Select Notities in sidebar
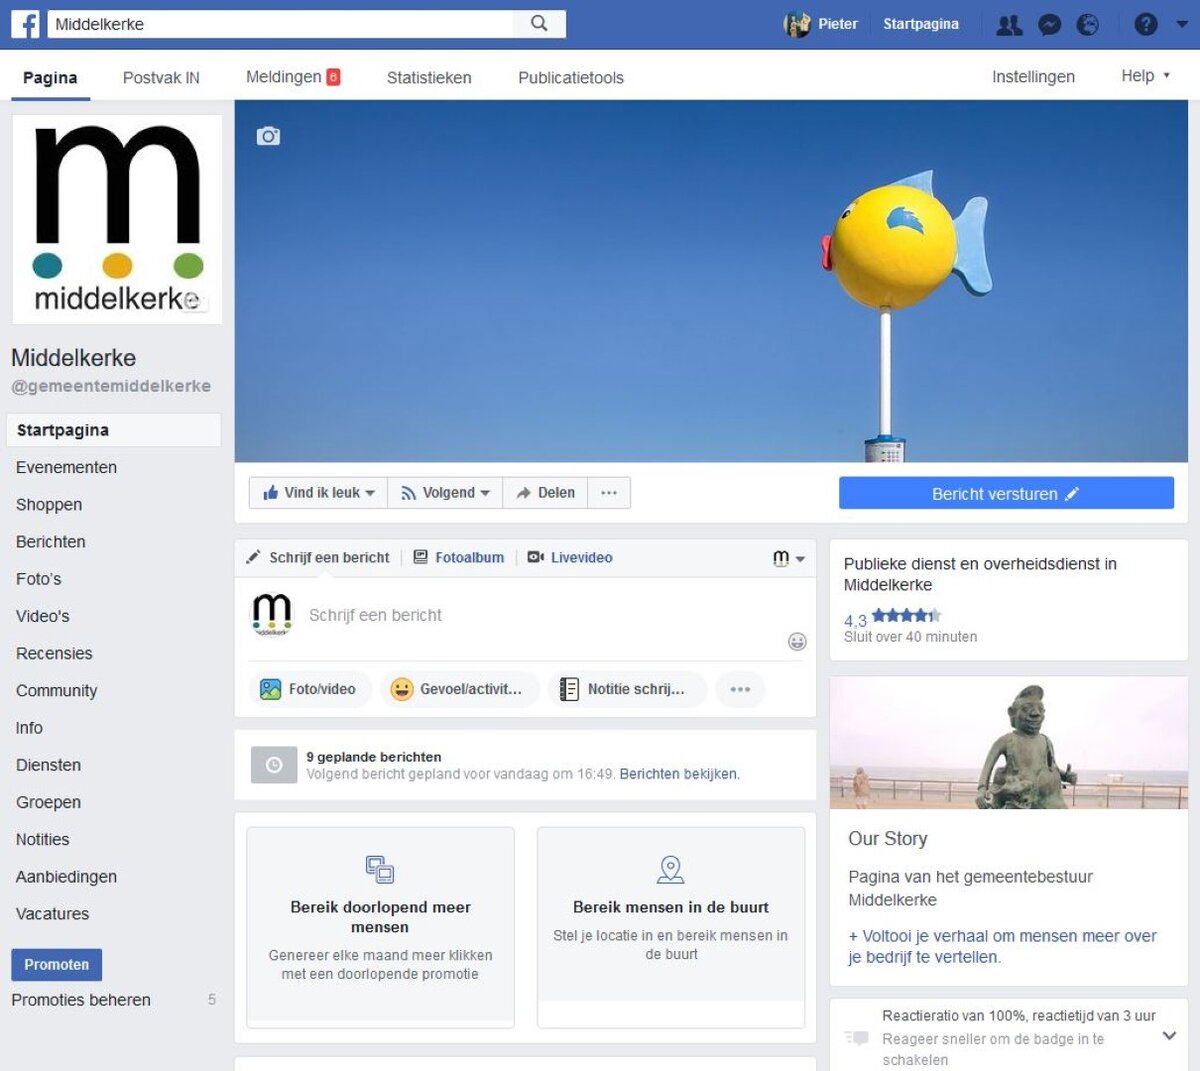 [x=43, y=839]
